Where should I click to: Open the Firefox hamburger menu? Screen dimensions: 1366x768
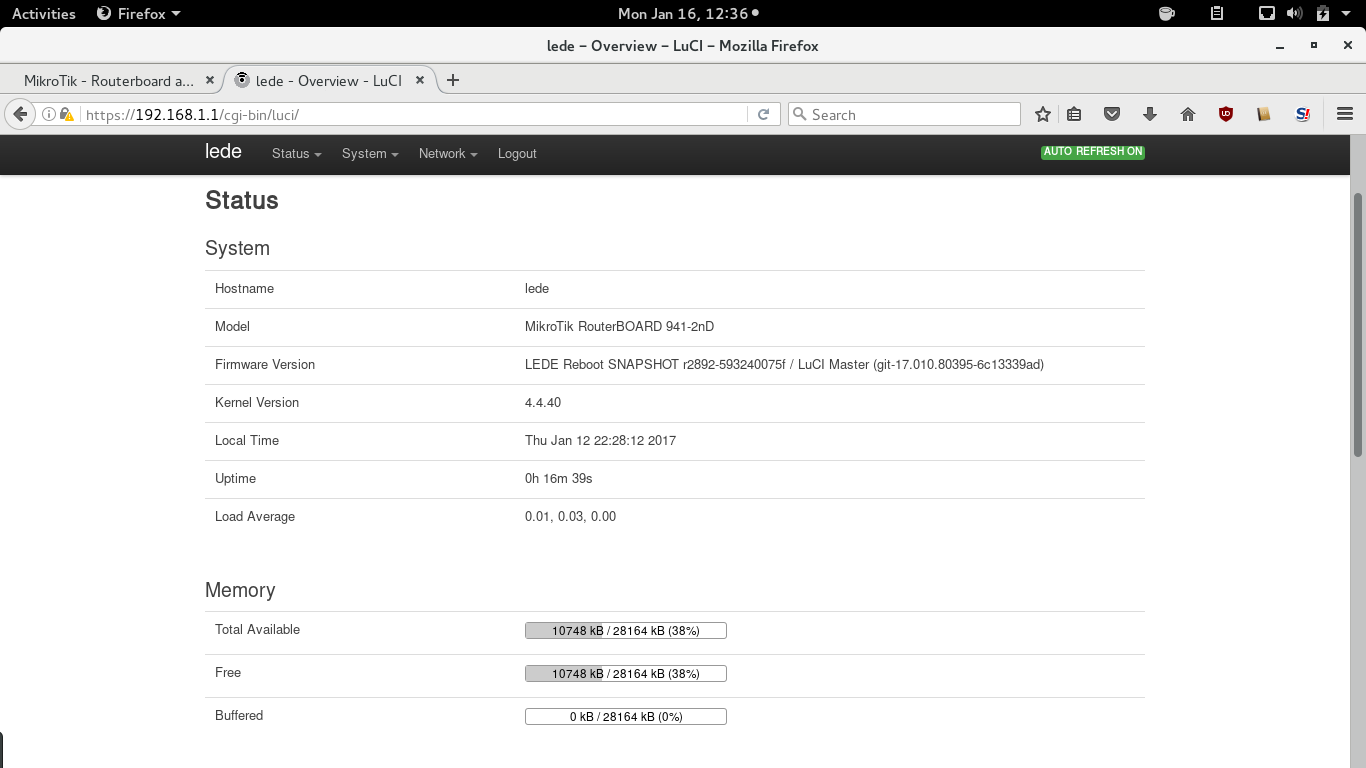coord(1345,115)
